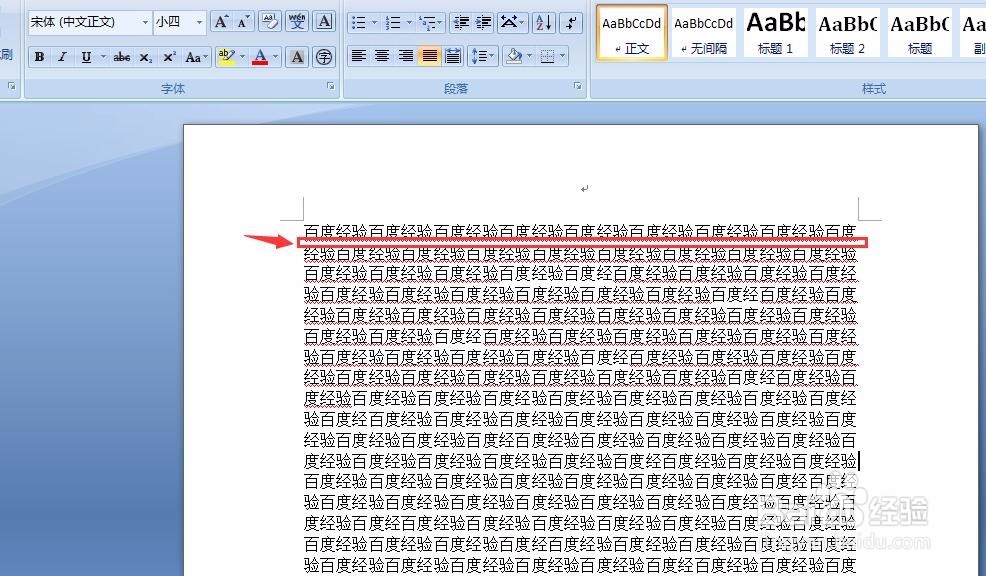Toggle Subscript formatting
This screenshot has height=576, width=986.
tap(145, 57)
